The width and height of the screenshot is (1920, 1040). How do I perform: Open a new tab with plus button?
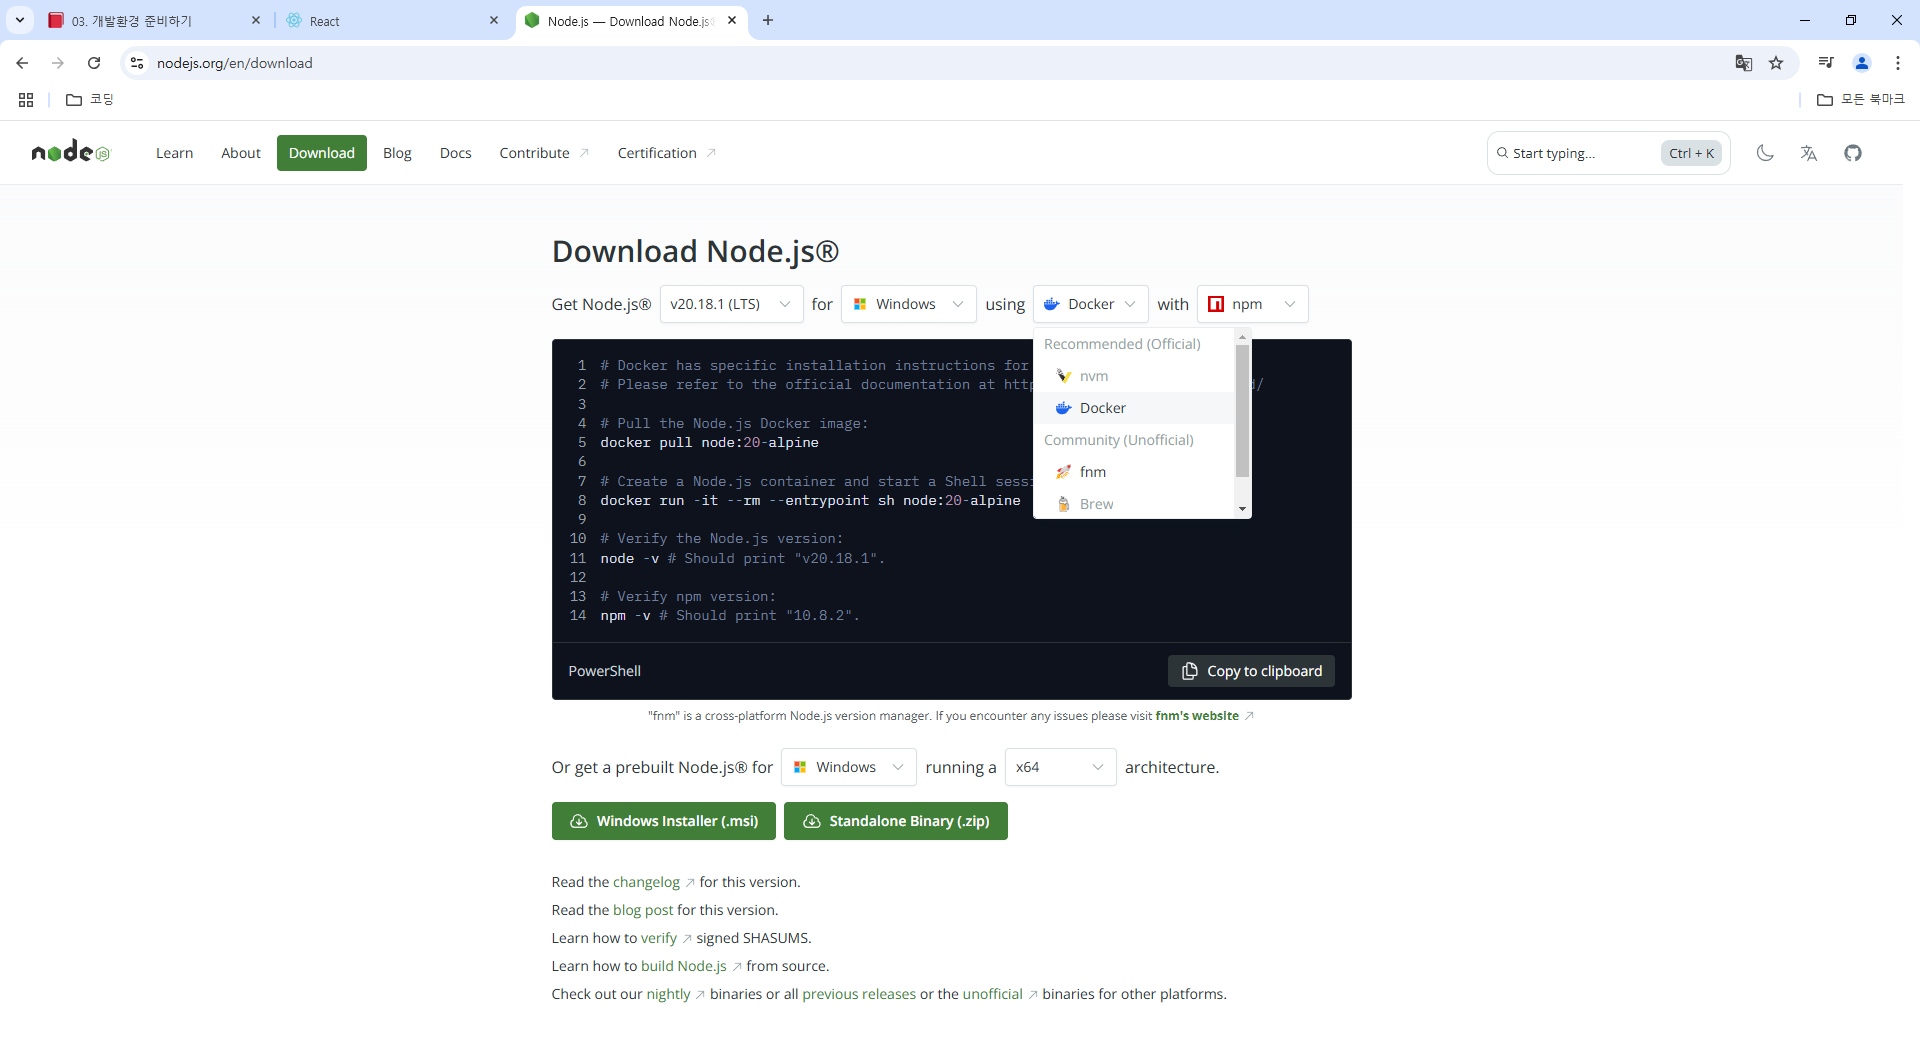[x=768, y=20]
